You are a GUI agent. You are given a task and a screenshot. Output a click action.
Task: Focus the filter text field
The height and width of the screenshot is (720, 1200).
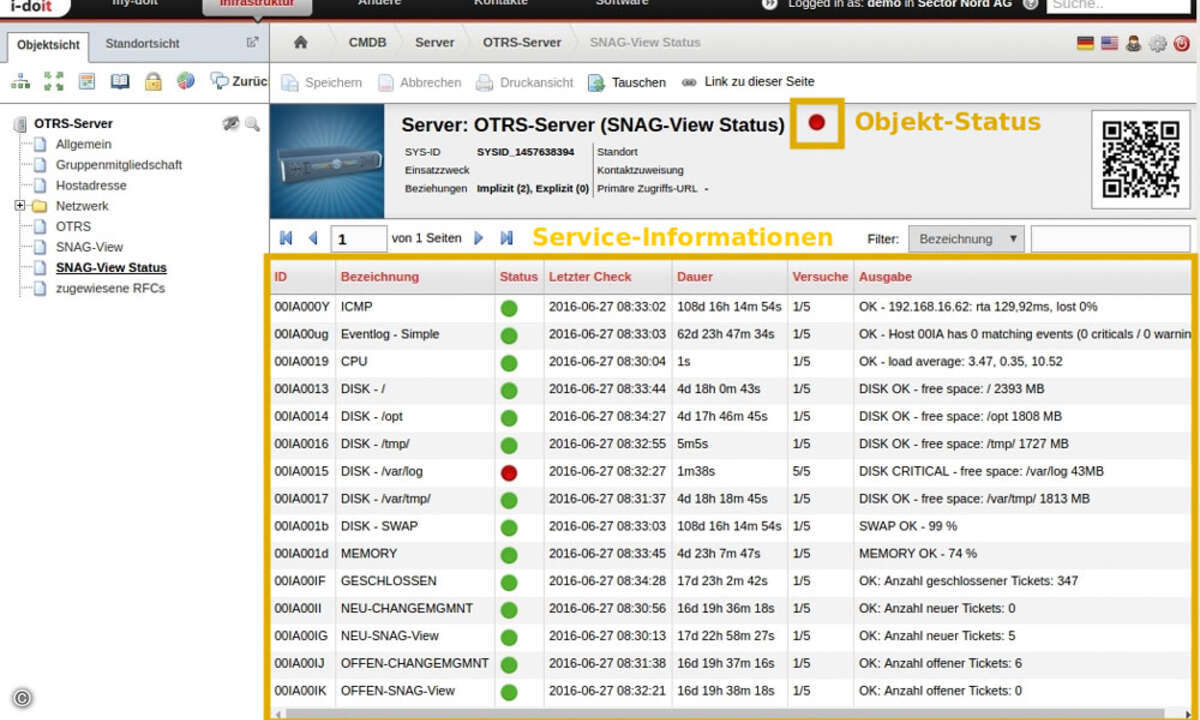pyautogui.click(x=1111, y=239)
